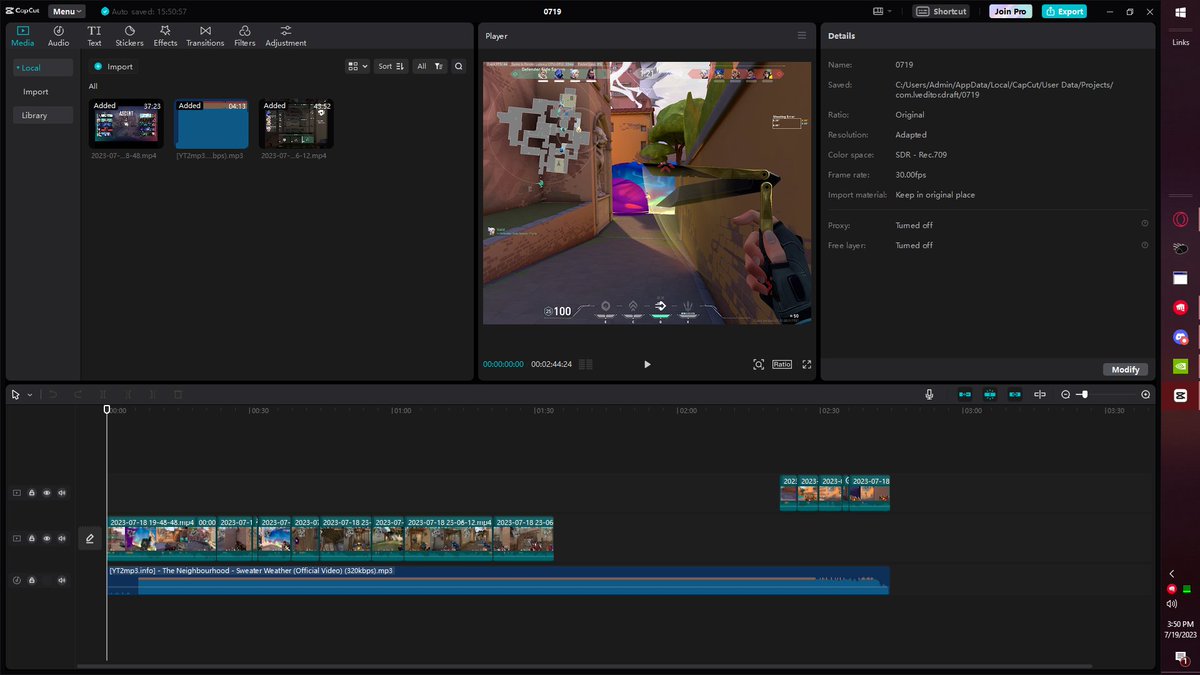Open the Stickers tab
Image resolution: width=1200 pixels, height=675 pixels.
click(129, 36)
